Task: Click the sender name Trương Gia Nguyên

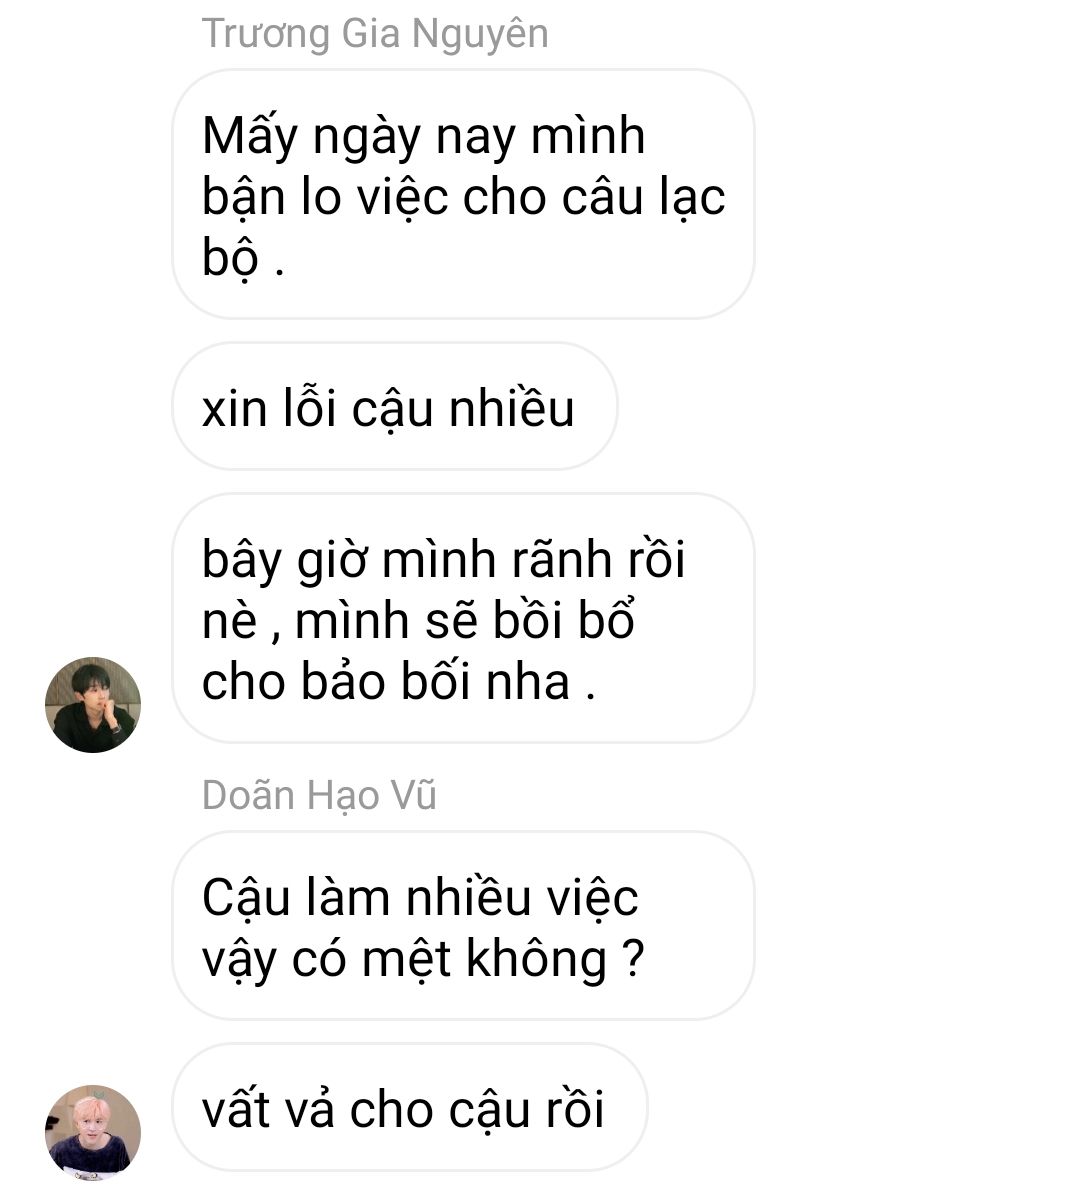Action: 375,34
